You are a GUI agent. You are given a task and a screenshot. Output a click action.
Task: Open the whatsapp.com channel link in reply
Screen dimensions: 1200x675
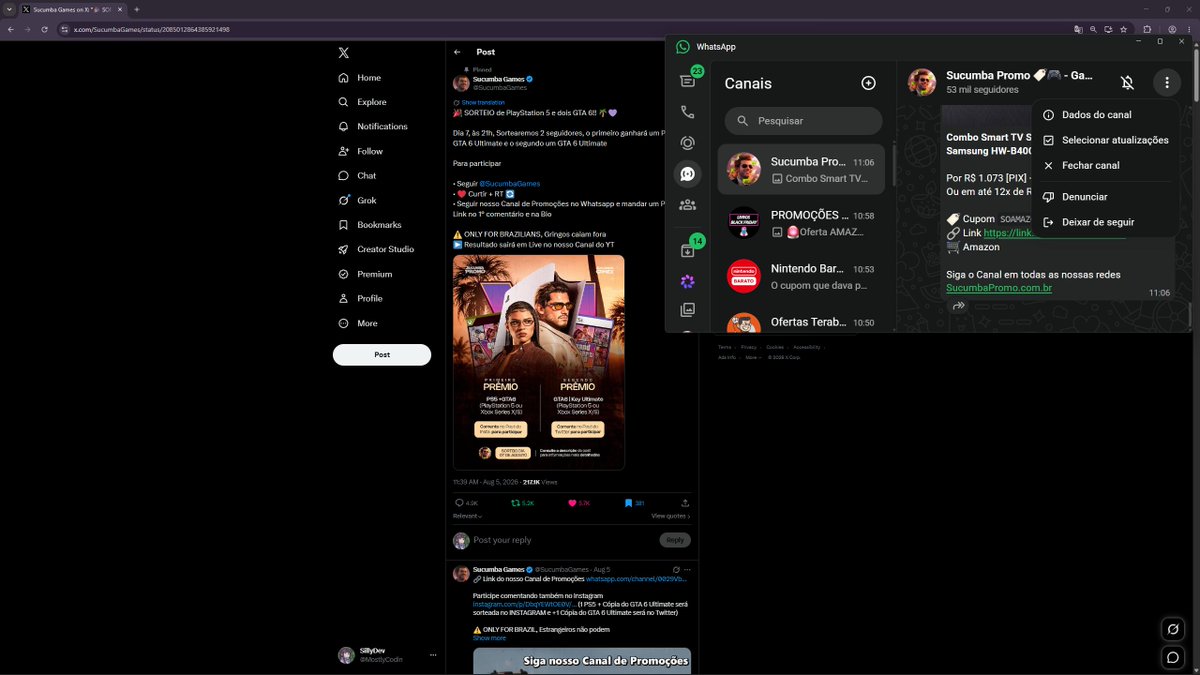pos(636,579)
